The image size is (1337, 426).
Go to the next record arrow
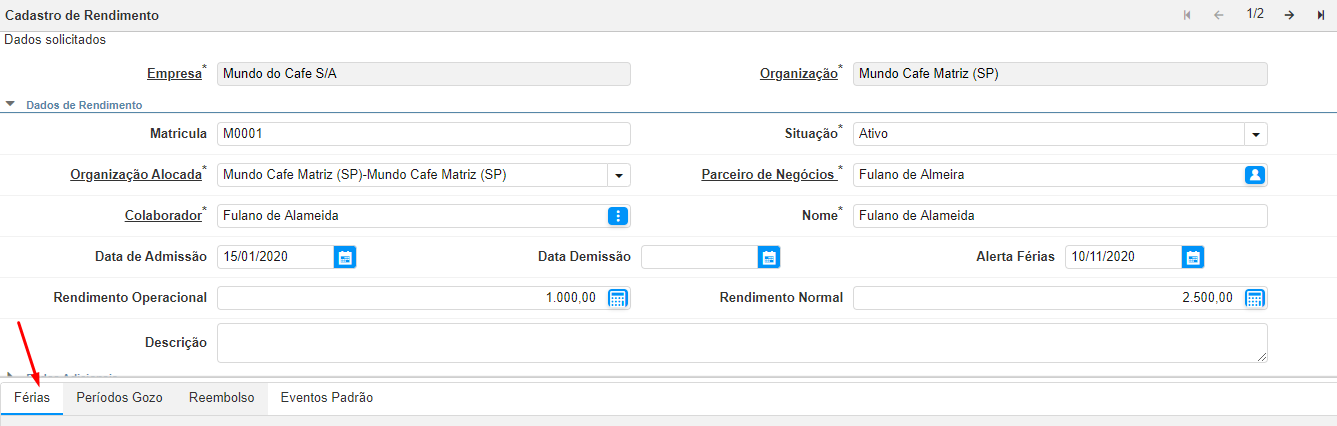[1290, 15]
